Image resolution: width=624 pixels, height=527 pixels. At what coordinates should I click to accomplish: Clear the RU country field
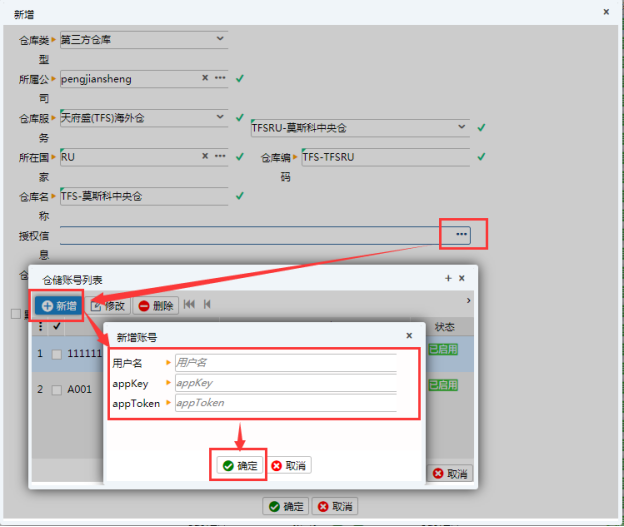pyautogui.click(x=205, y=157)
